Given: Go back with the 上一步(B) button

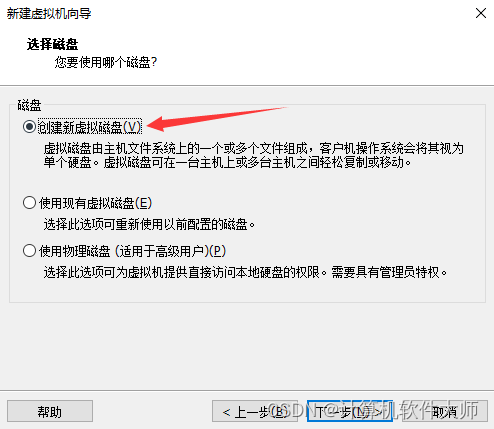Looking at the screenshot, I should (255, 411).
